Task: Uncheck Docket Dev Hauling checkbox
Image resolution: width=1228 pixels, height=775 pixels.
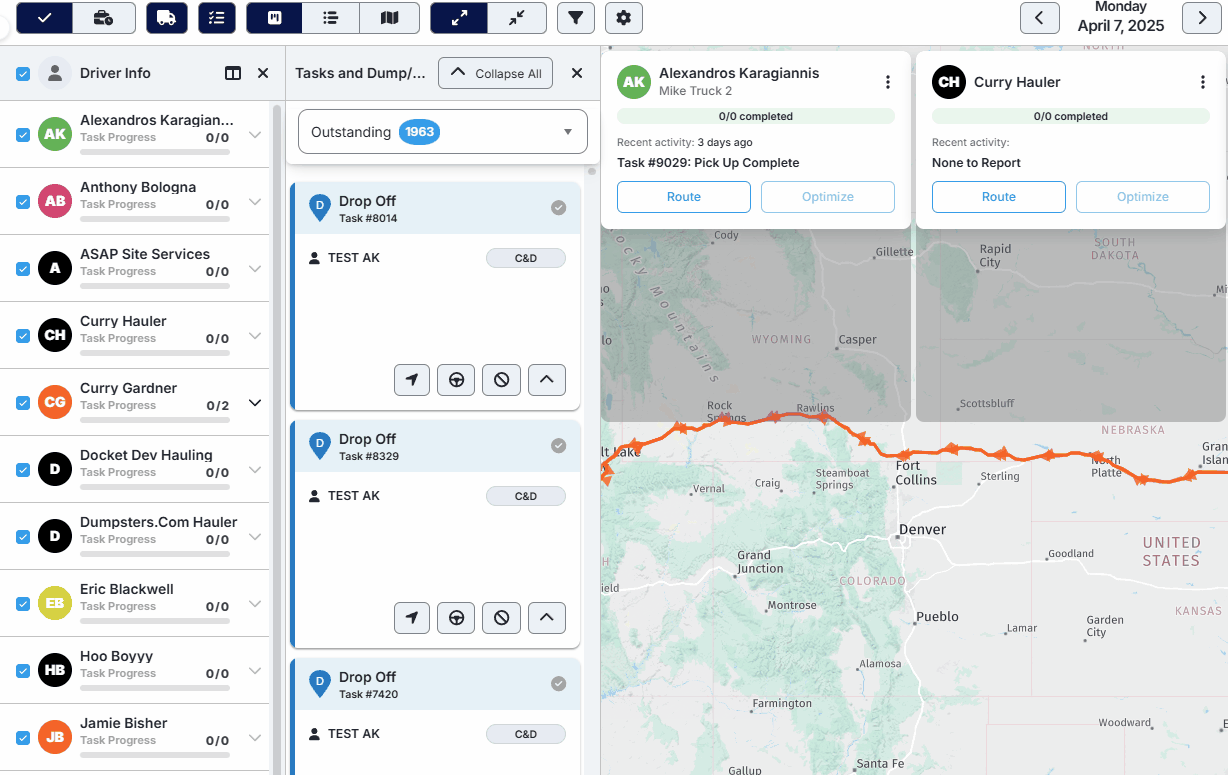Action: click(x=23, y=469)
